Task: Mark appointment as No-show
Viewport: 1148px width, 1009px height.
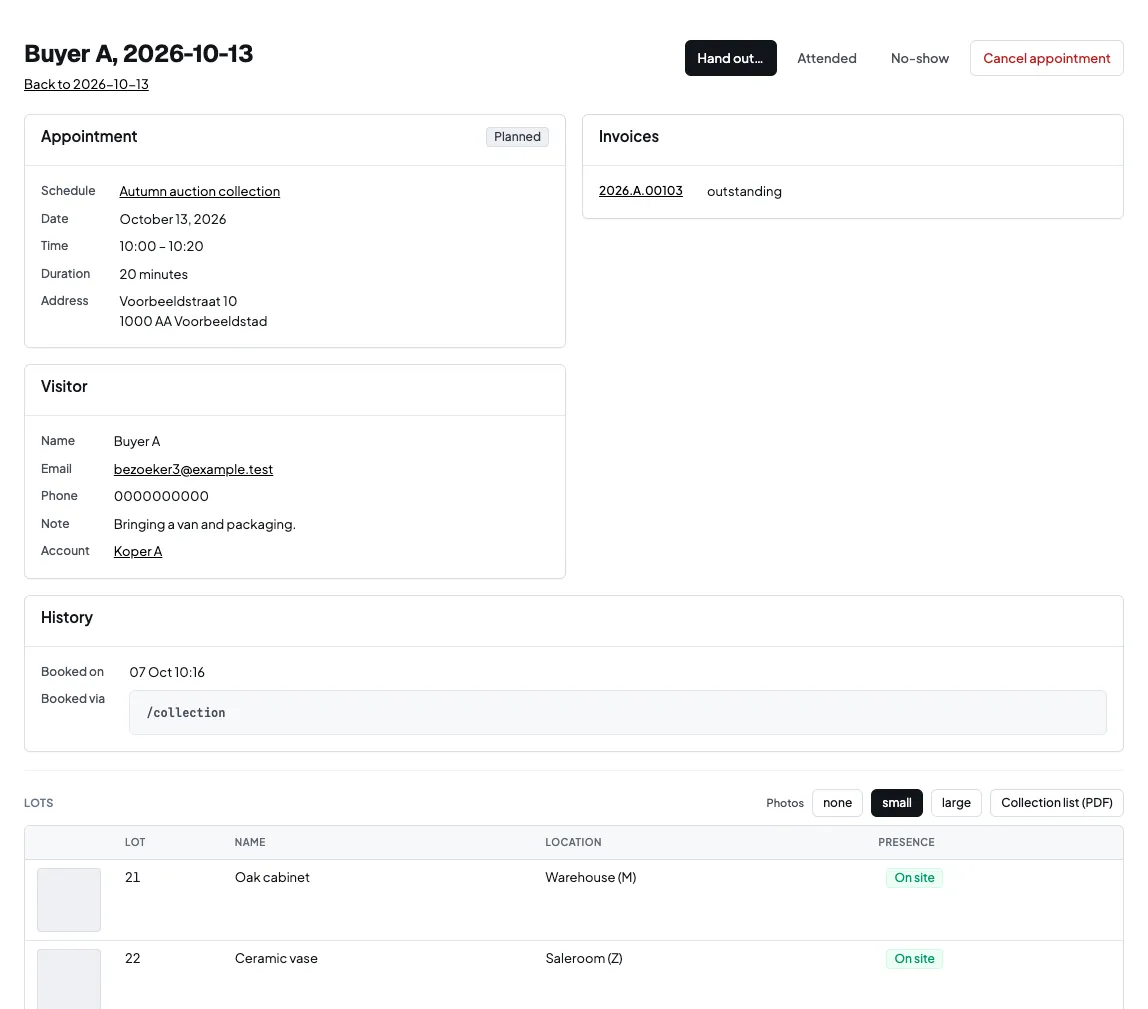Action: (920, 58)
